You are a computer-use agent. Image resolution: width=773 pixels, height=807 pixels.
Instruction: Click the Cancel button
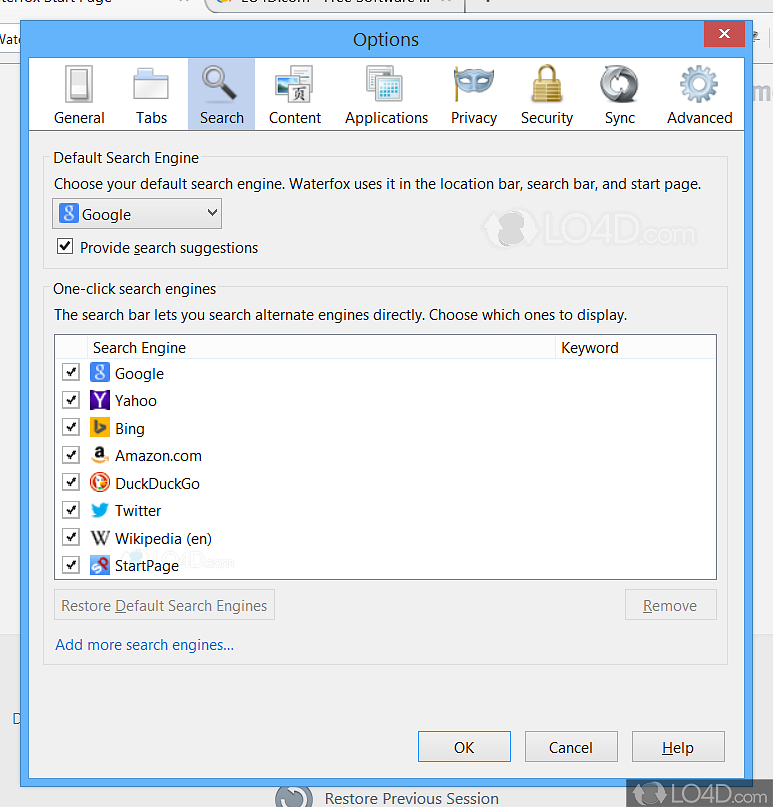coord(571,747)
